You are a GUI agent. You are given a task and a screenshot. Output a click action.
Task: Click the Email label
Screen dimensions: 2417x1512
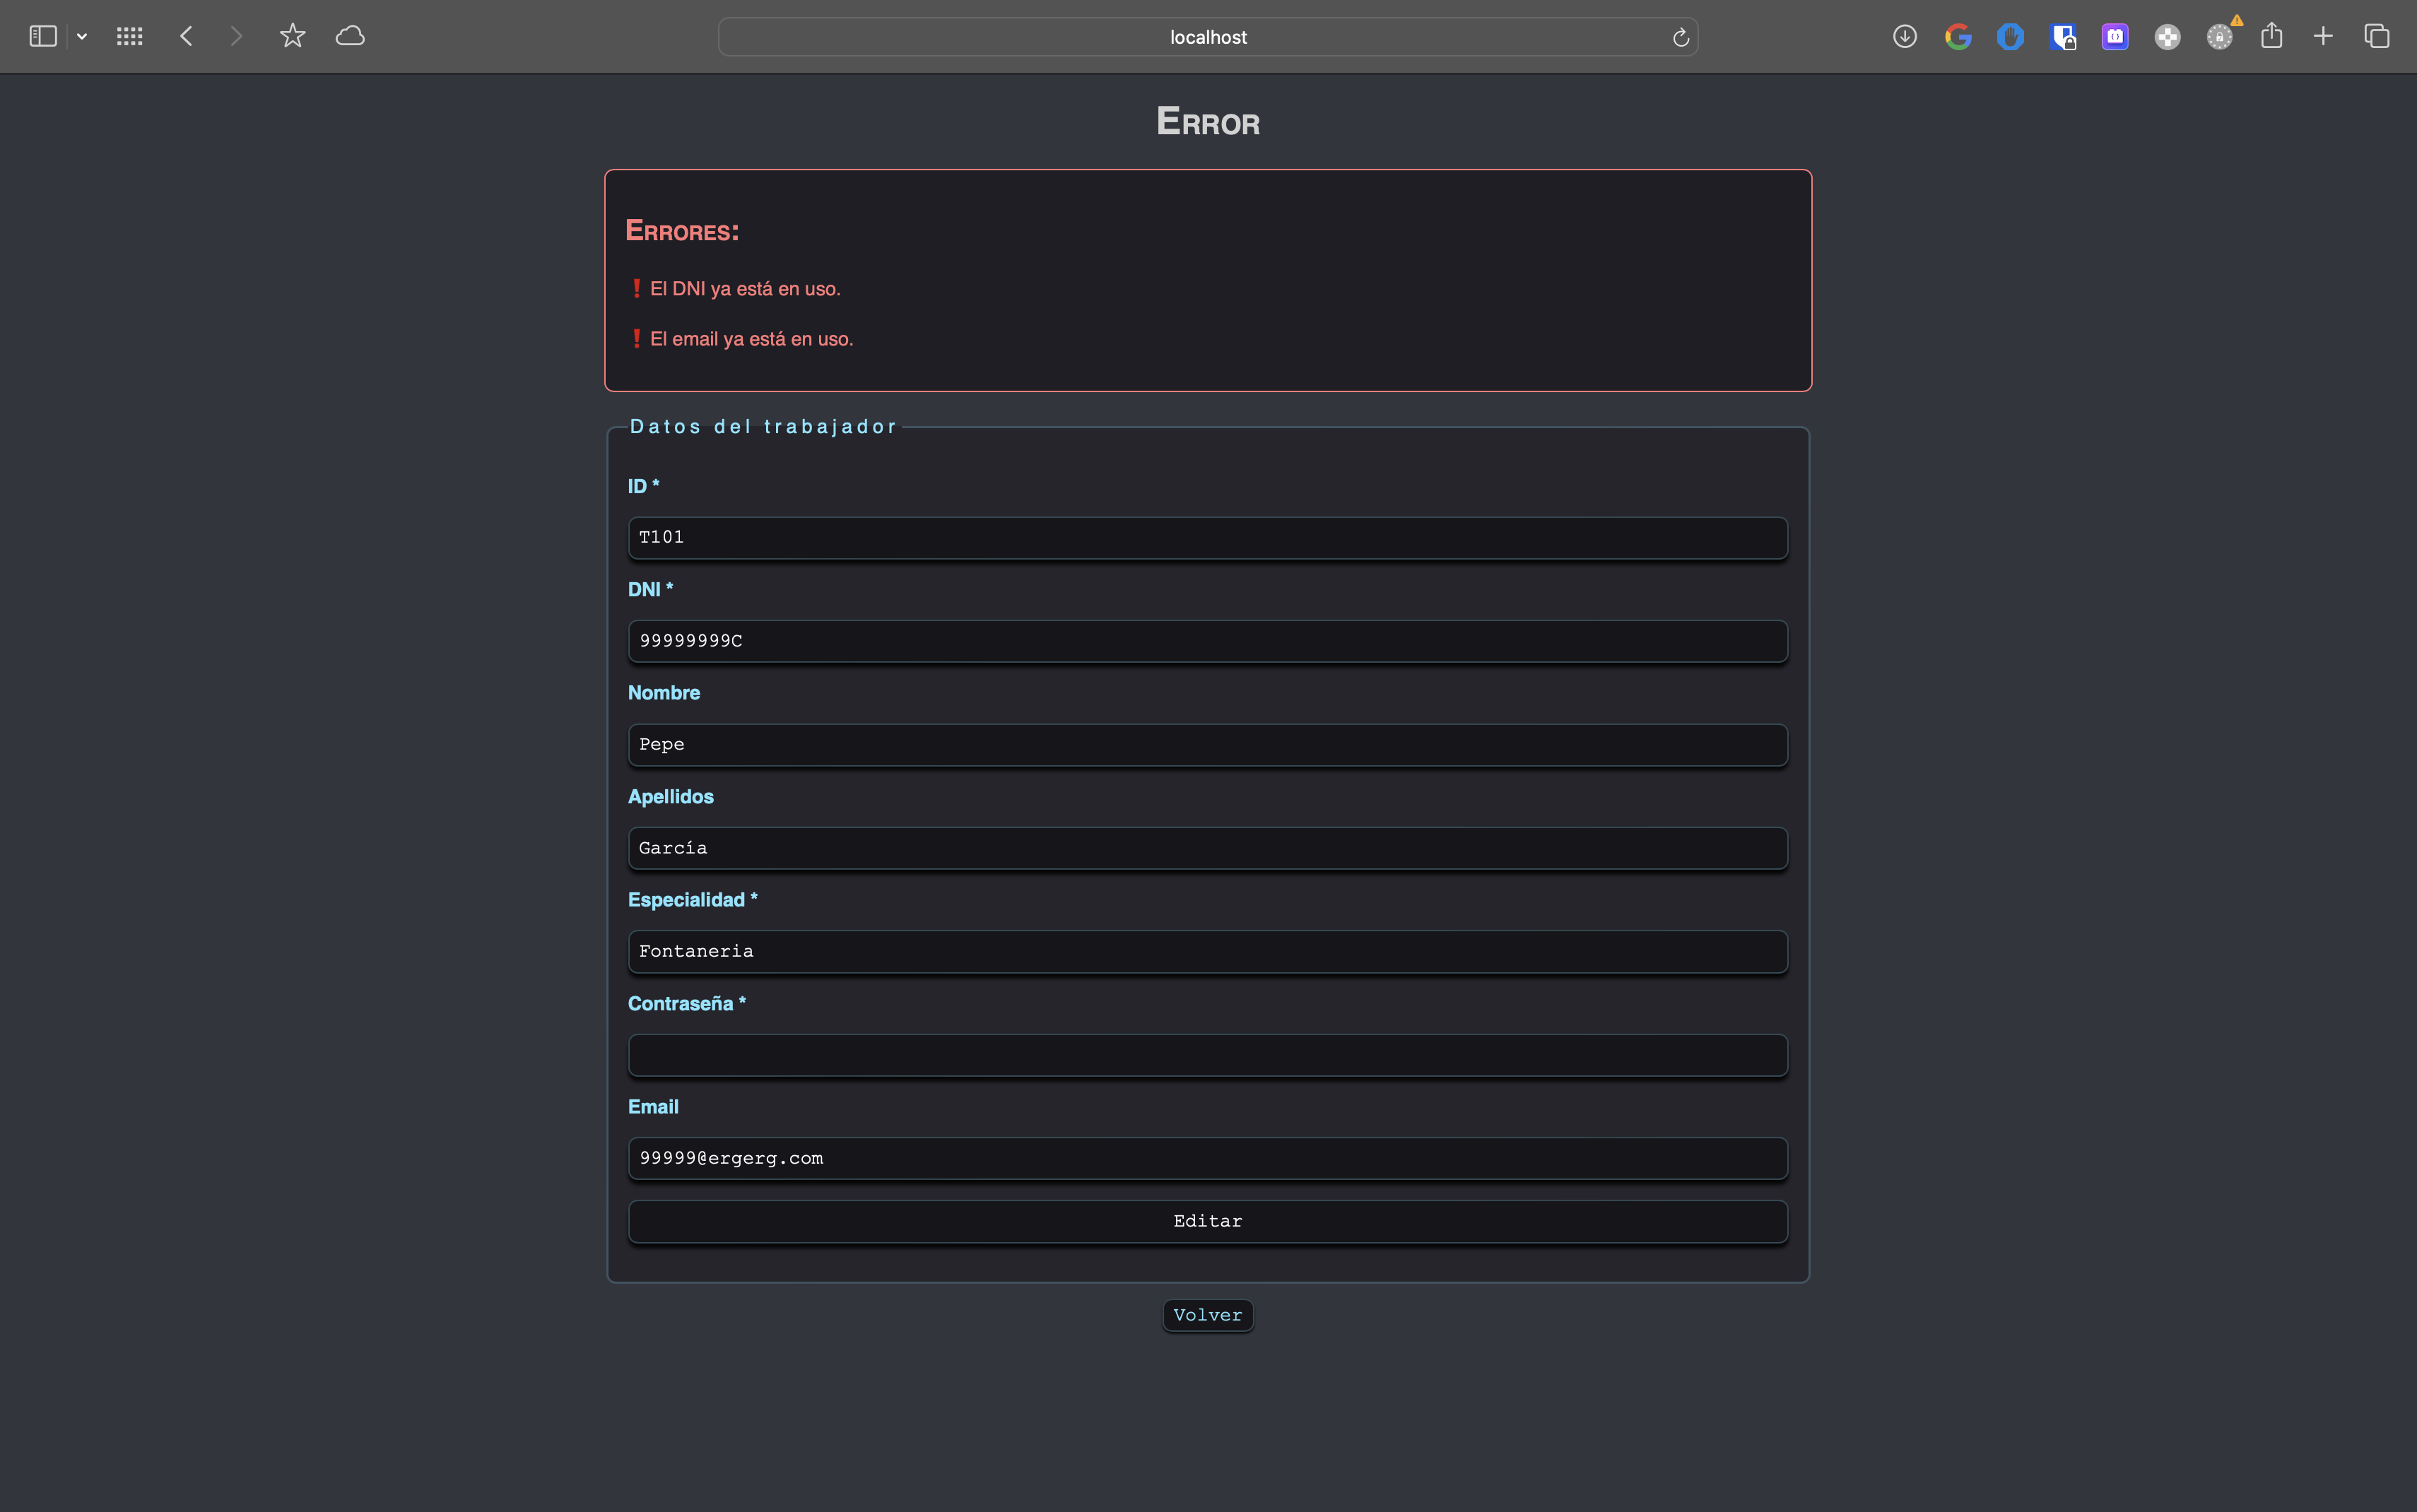tap(653, 1107)
